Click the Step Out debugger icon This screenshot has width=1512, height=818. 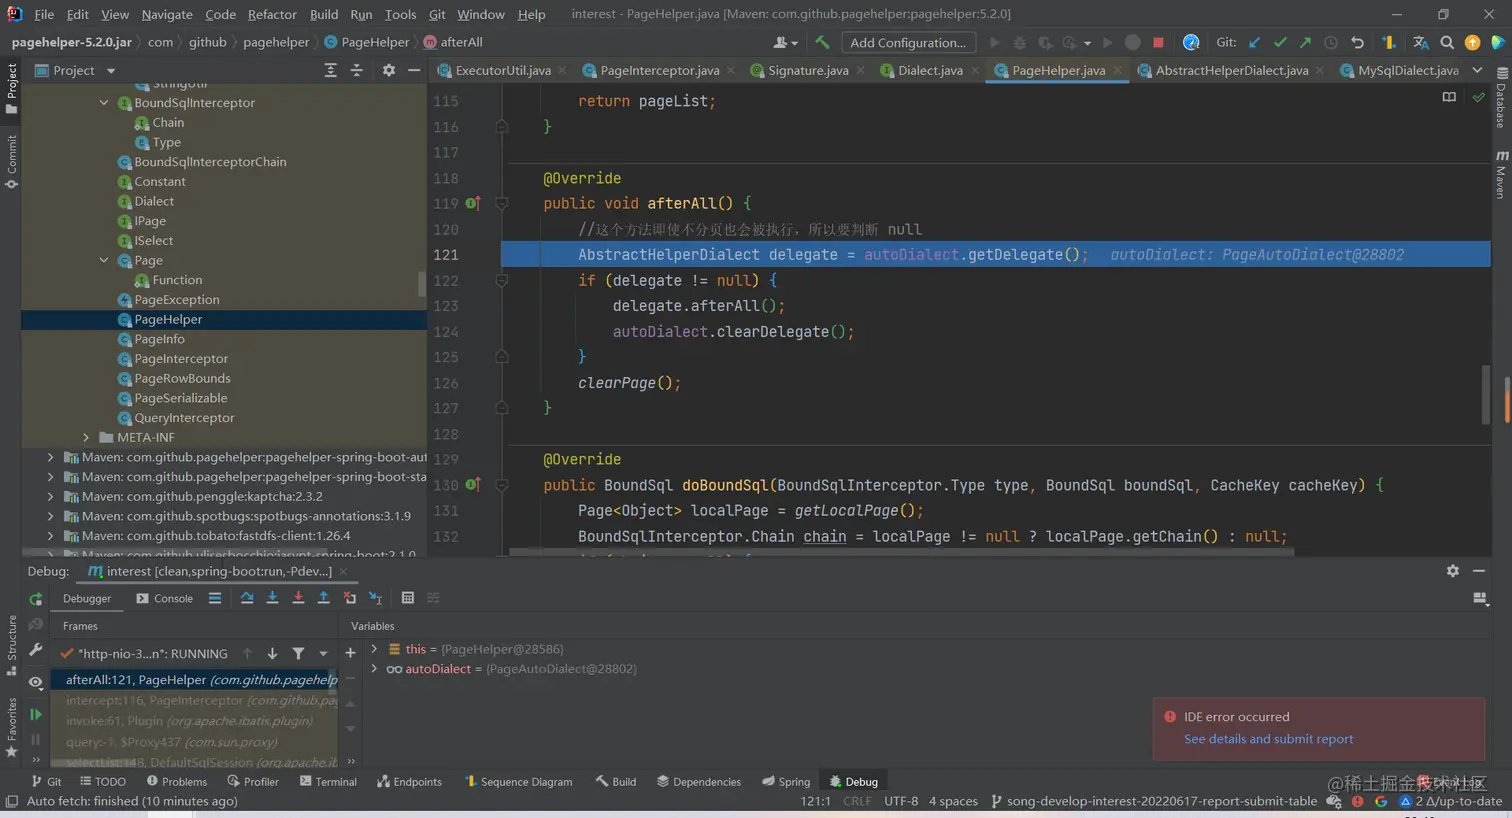coord(323,598)
